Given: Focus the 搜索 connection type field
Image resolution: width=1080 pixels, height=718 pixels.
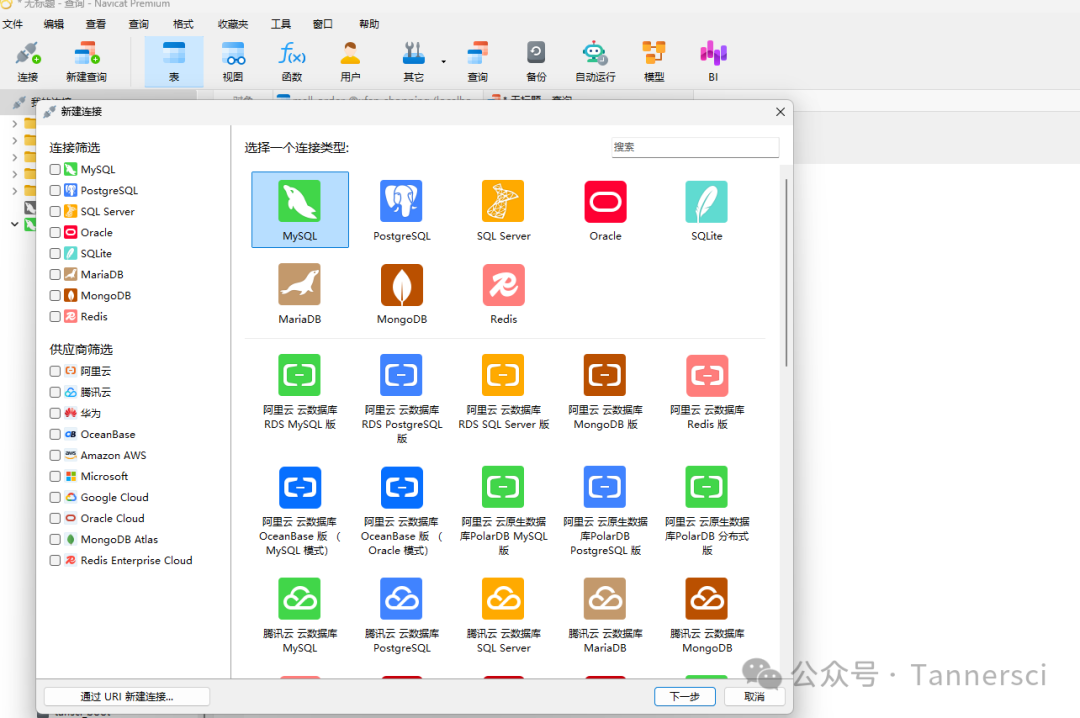Looking at the screenshot, I should click(695, 147).
